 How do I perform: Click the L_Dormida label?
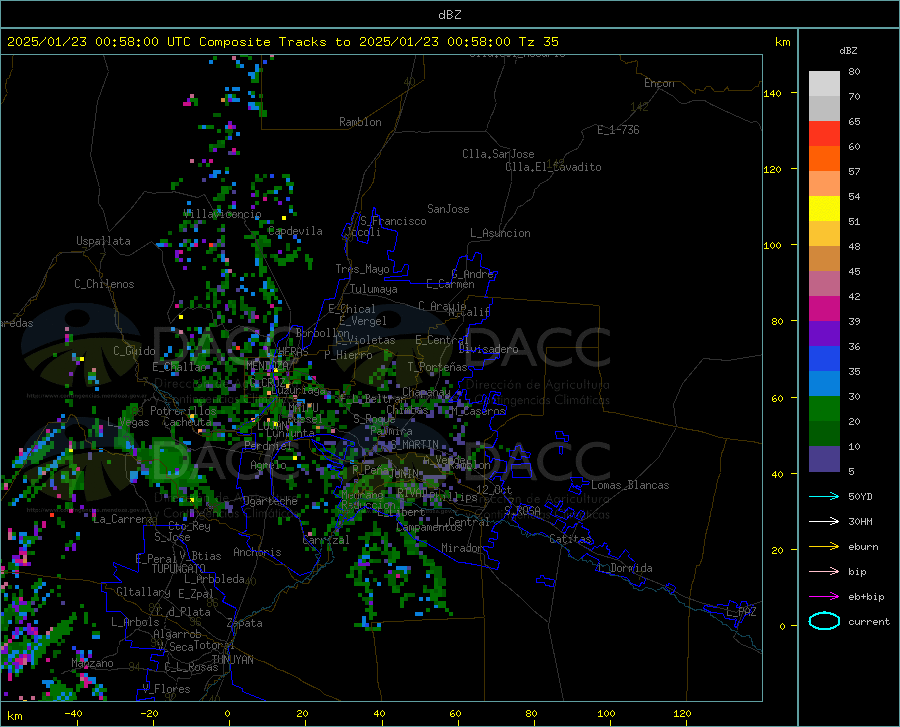[625, 568]
